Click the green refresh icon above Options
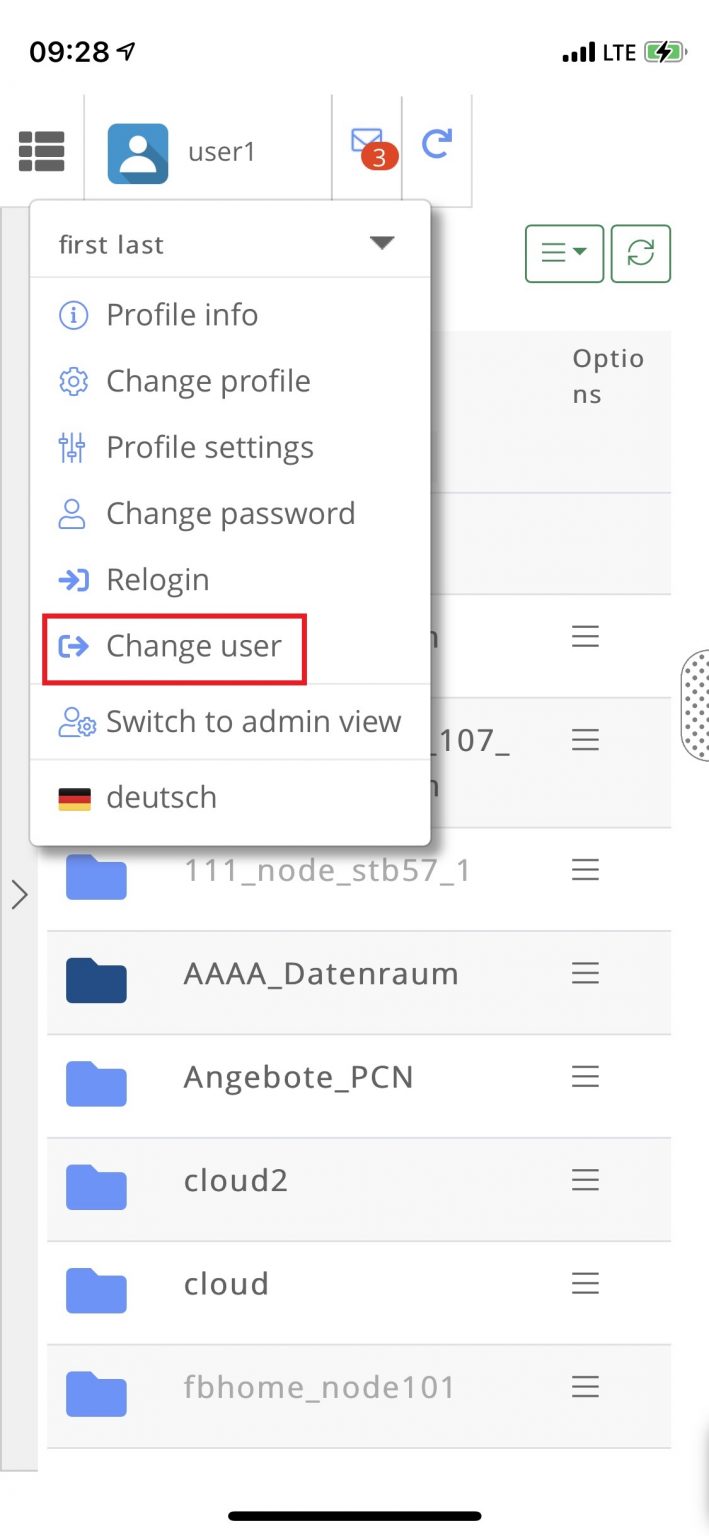Screen dimensions: 709x1536 click(x=640, y=254)
